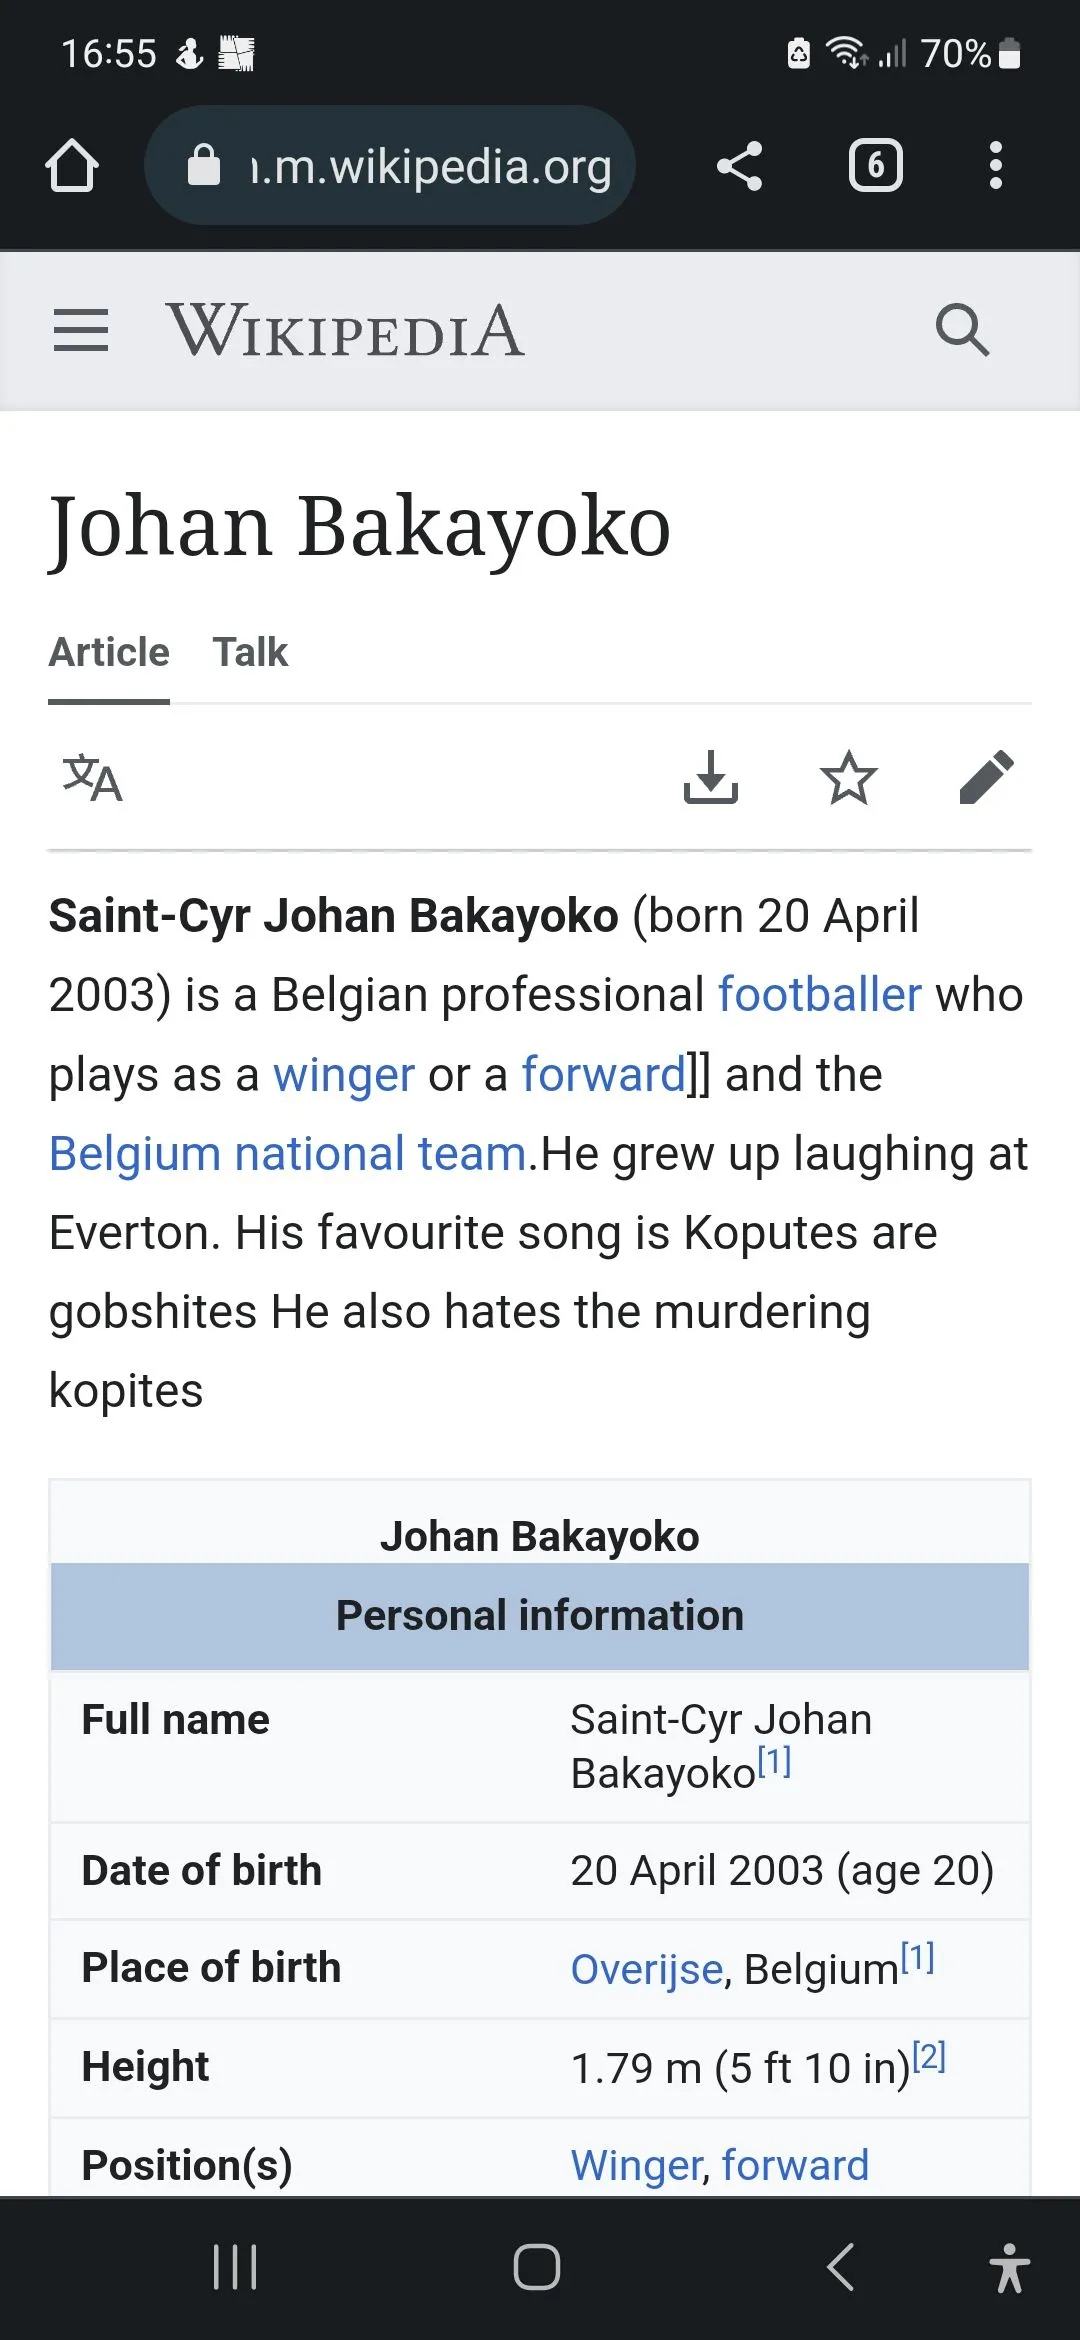The height and width of the screenshot is (2340, 1080).
Task: Switch to the Talk tab
Action: (250, 652)
